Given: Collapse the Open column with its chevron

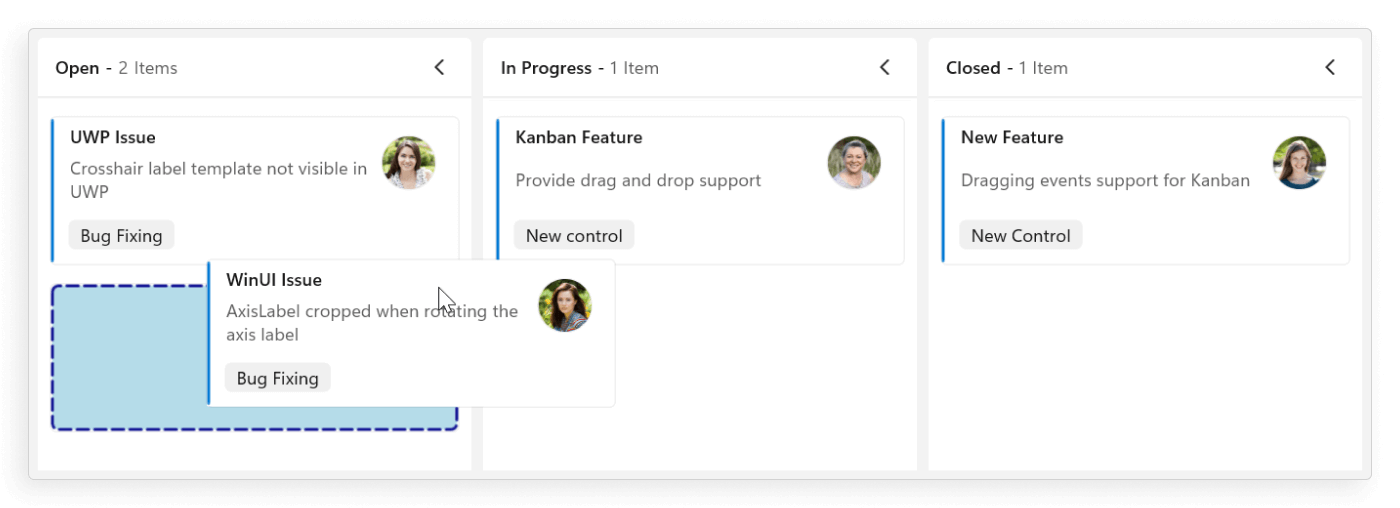Looking at the screenshot, I should tap(439, 67).
